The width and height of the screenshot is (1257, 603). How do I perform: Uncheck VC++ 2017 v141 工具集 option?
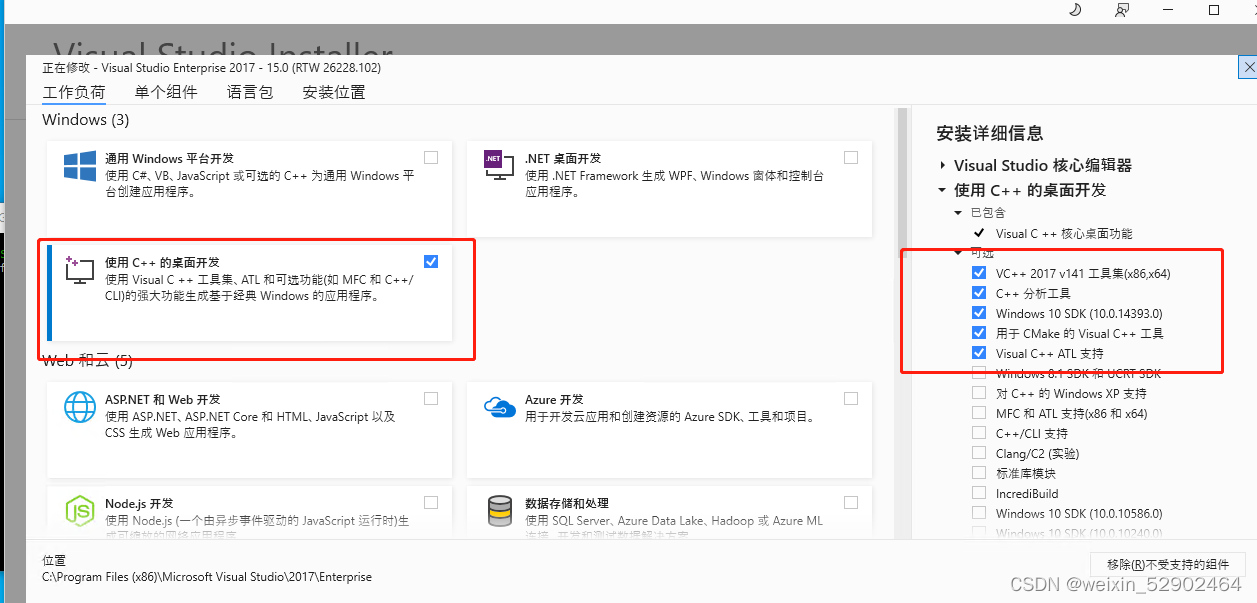[x=979, y=273]
